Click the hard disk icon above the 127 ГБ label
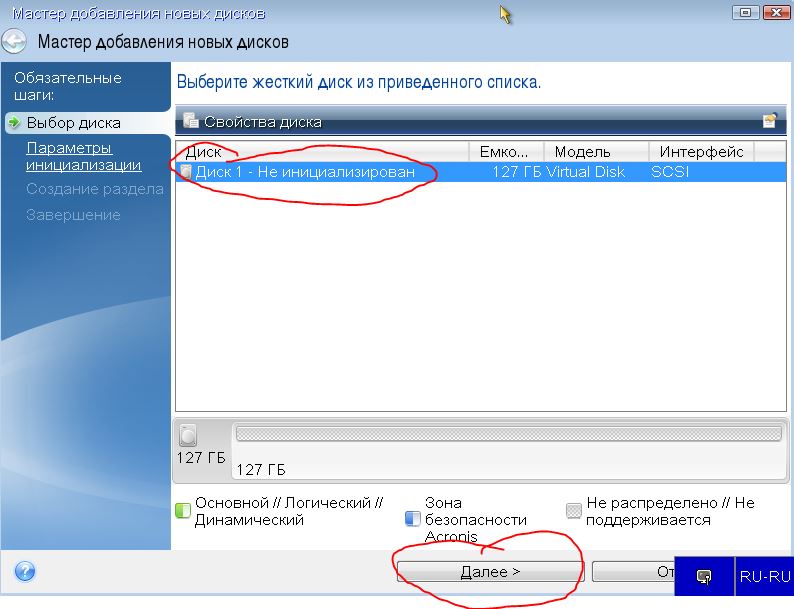This screenshot has width=794, height=609. [189, 435]
